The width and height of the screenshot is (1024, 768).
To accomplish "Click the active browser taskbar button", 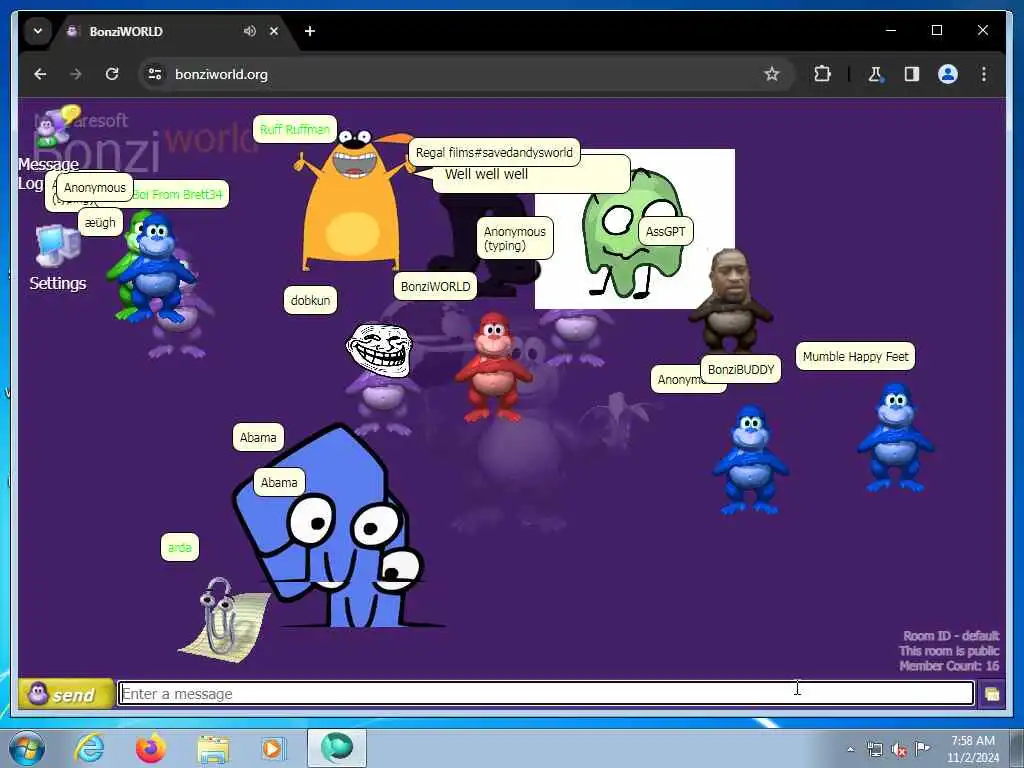I will click(x=337, y=748).
